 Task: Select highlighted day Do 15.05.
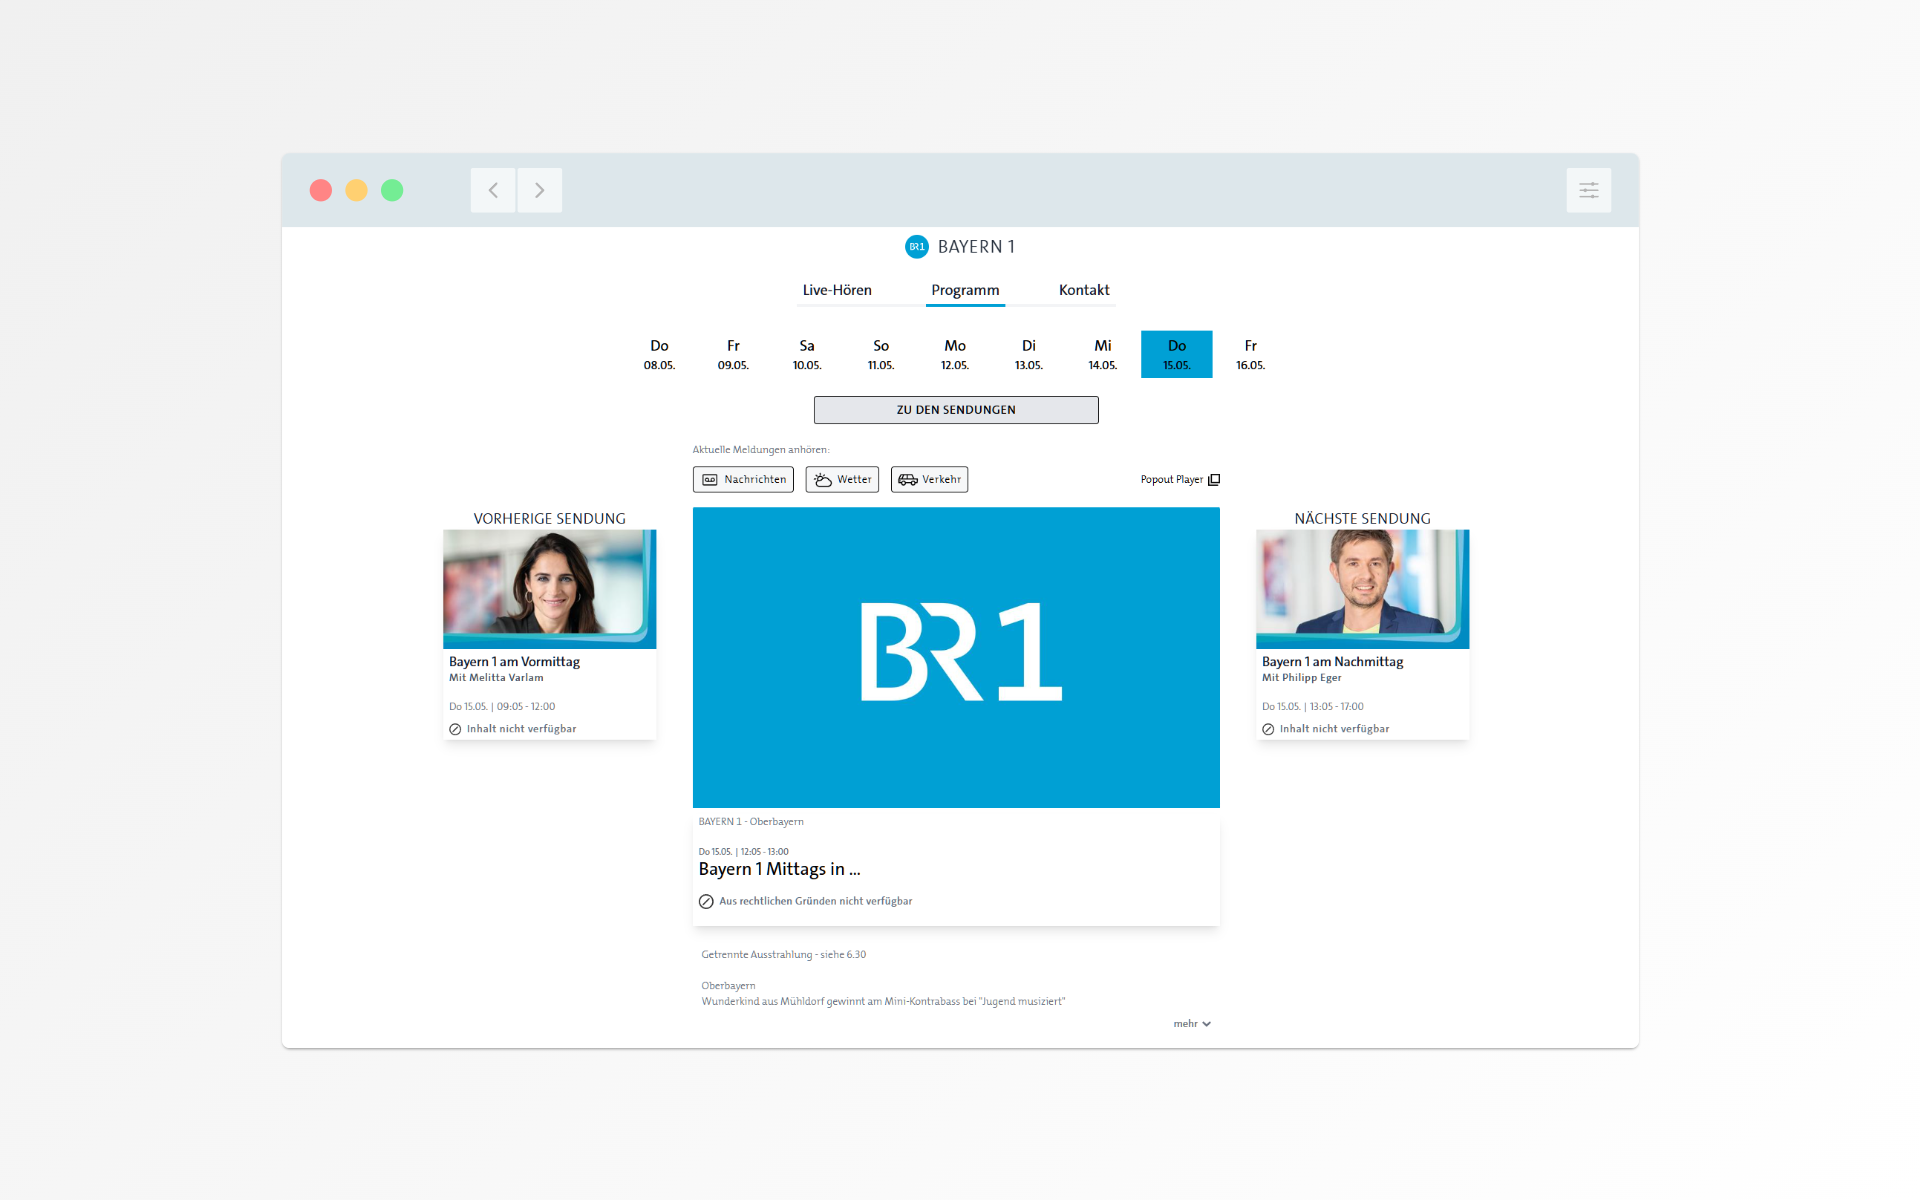[x=1177, y=354]
